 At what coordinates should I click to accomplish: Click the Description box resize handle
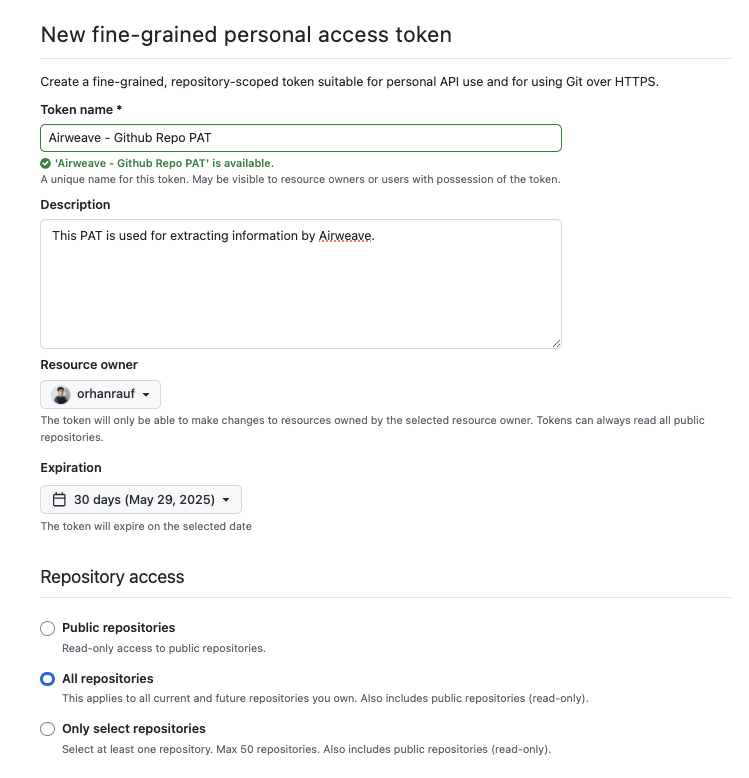tap(555, 342)
